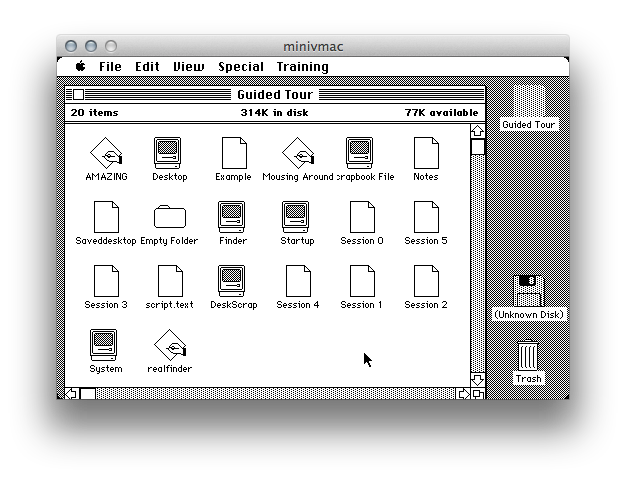Open the Training menu
626x478 pixels.
[303, 67]
